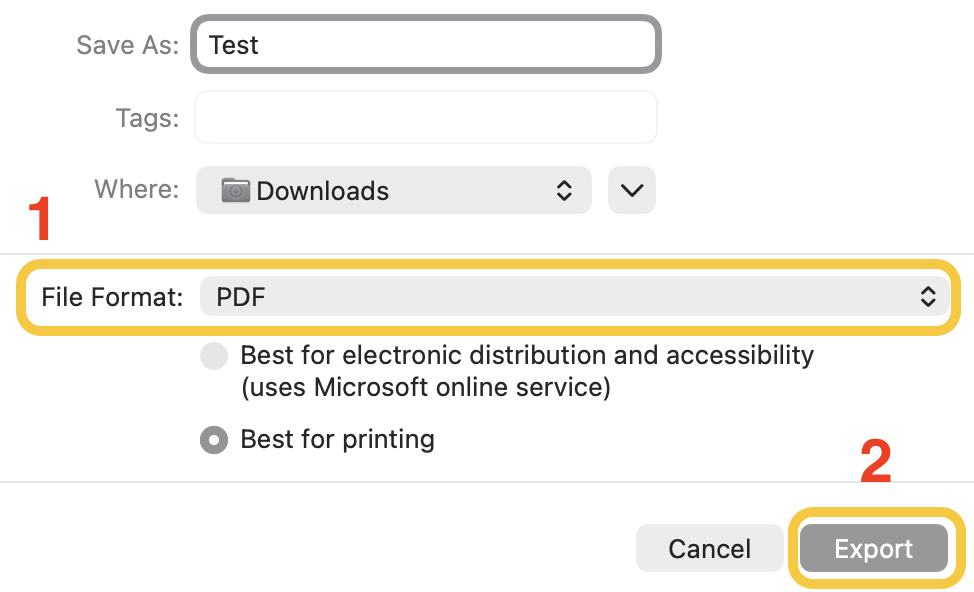This screenshot has height=592, width=974.
Task: Select the Best for printing radio button
Action: (214, 440)
